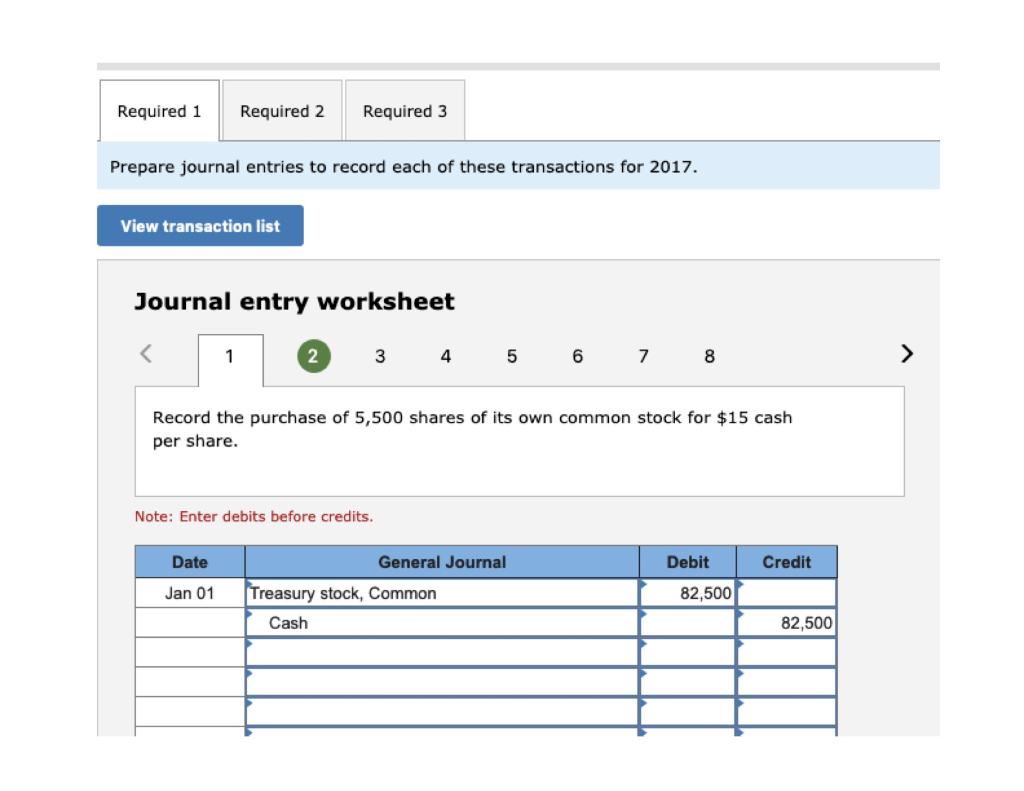Screen dimensions: 1024x791
Task: Open journal entry page 3
Action: point(380,356)
